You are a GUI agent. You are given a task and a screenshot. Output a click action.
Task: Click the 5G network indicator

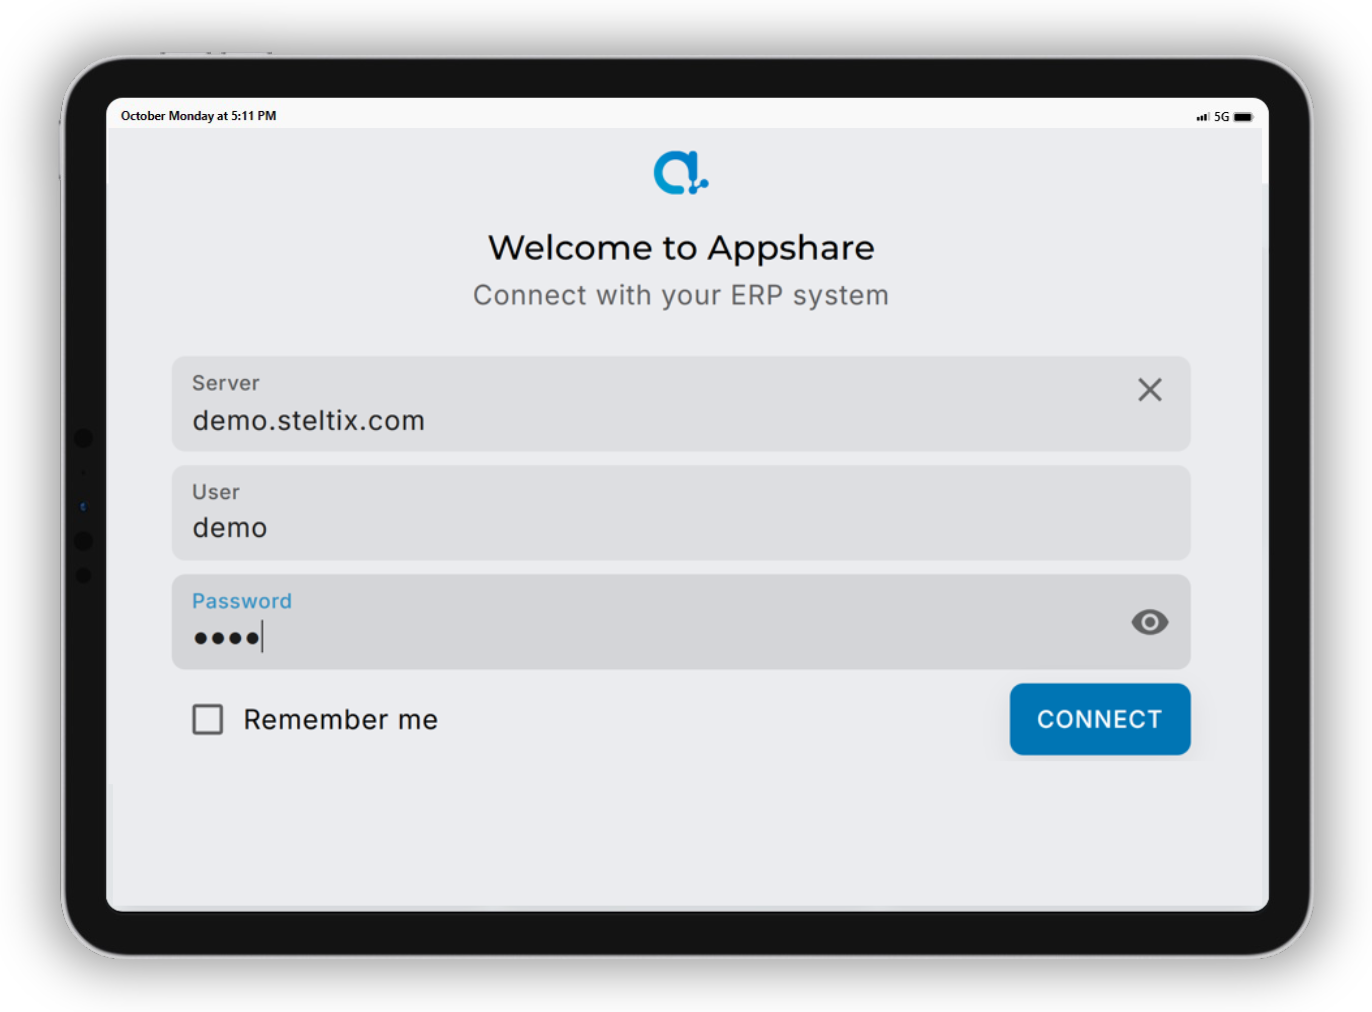click(1222, 116)
